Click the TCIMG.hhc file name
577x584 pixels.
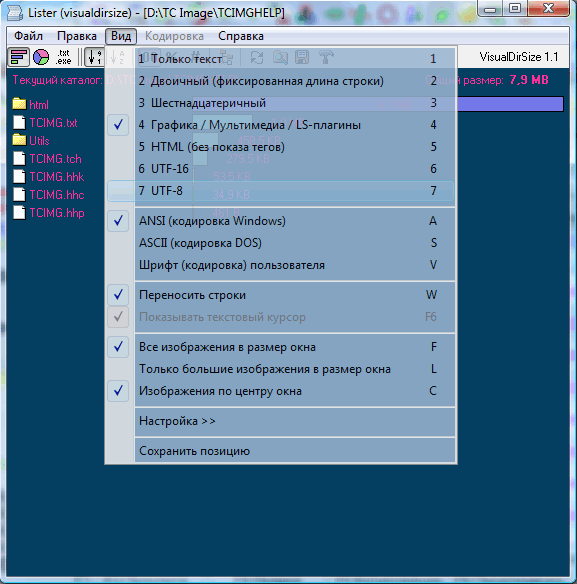coord(57,195)
